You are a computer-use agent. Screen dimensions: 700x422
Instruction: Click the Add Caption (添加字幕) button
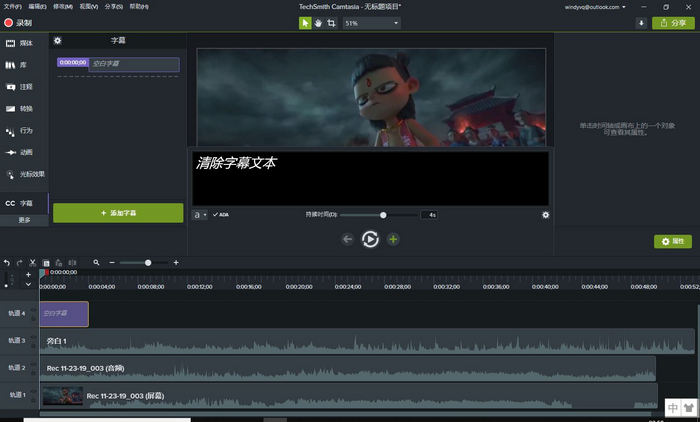118,213
